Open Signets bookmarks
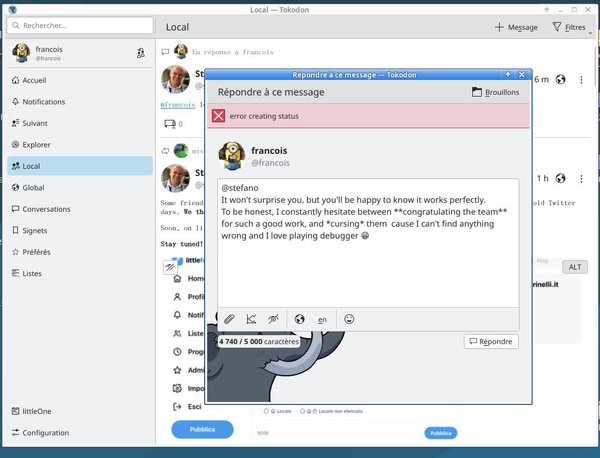This screenshot has height=458, width=600. pyautogui.click(x=80, y=230)
